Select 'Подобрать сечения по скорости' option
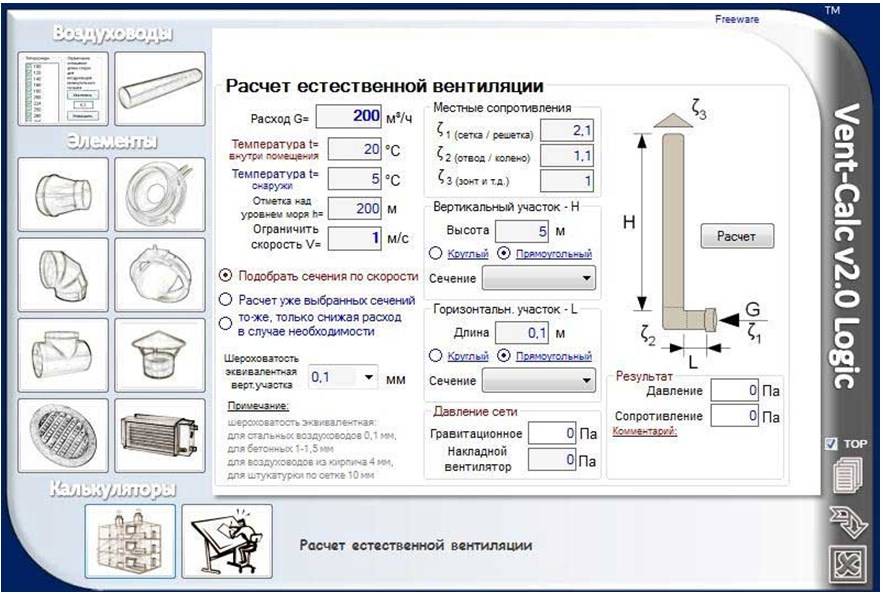This screenshot has height=594, width=883. [225, 275]
